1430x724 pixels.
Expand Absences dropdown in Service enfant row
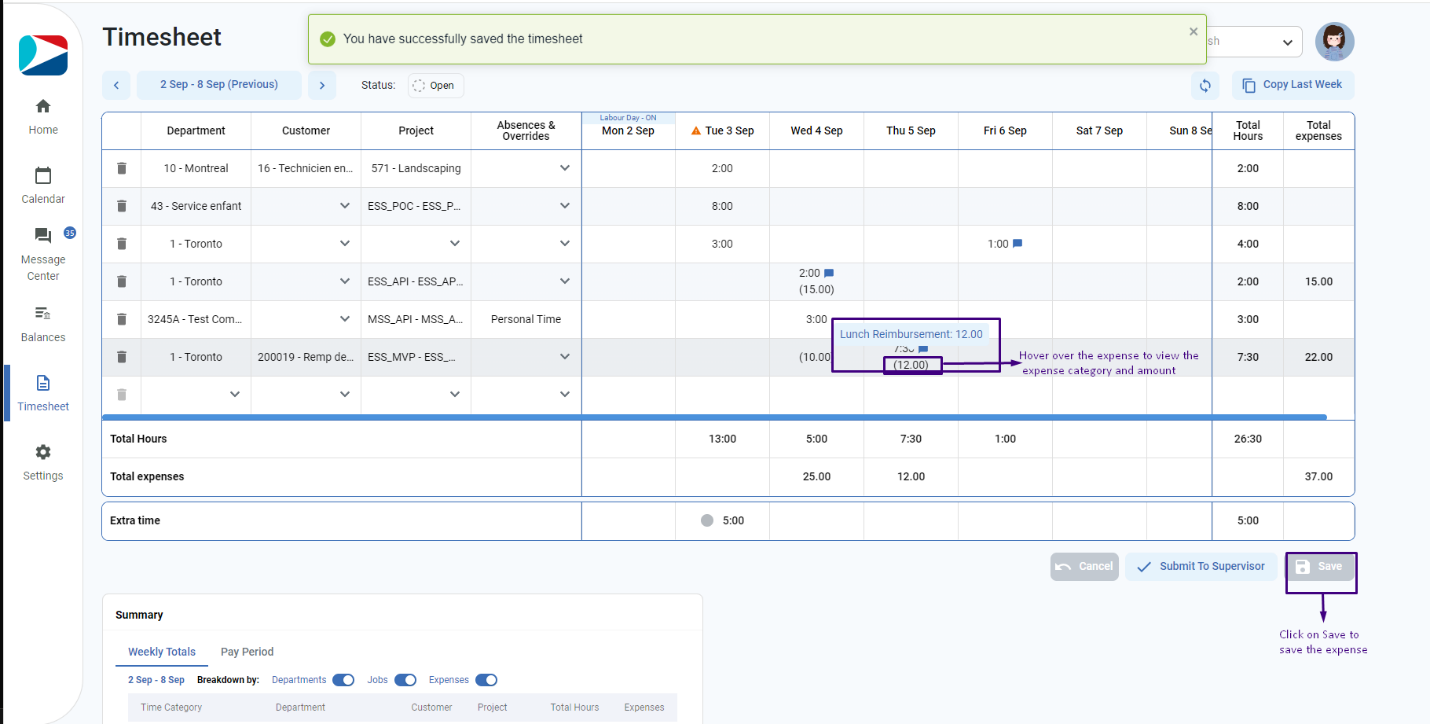click(565, 206)
